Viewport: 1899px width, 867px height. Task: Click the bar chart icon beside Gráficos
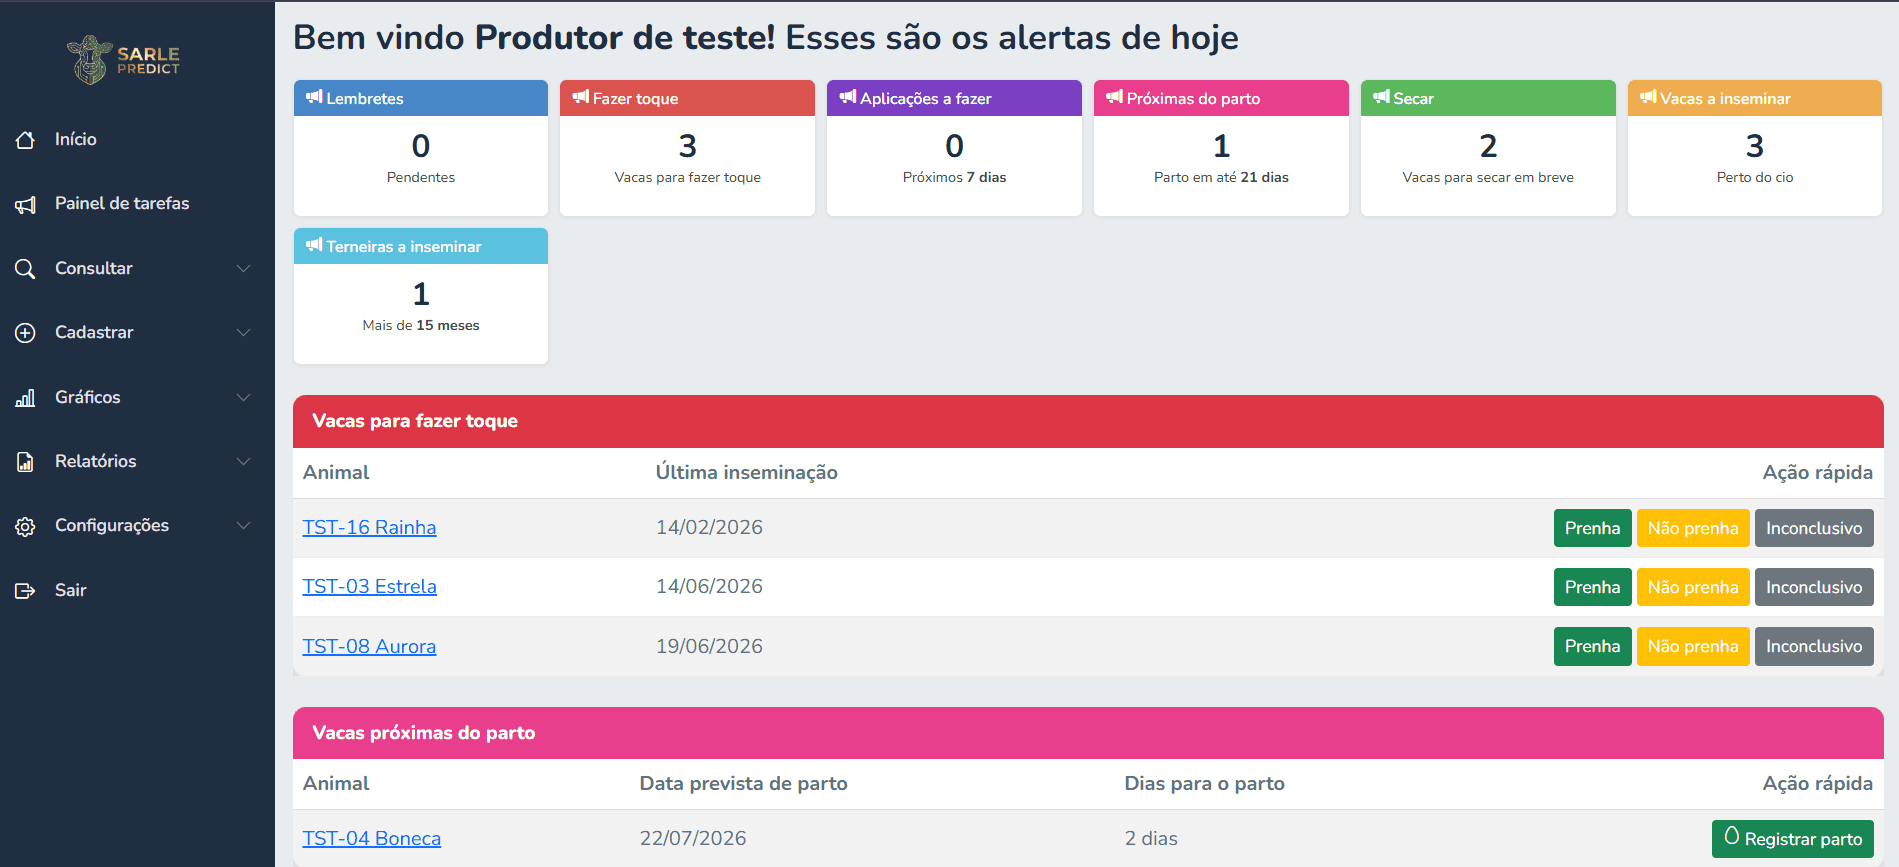coord(25,398)
